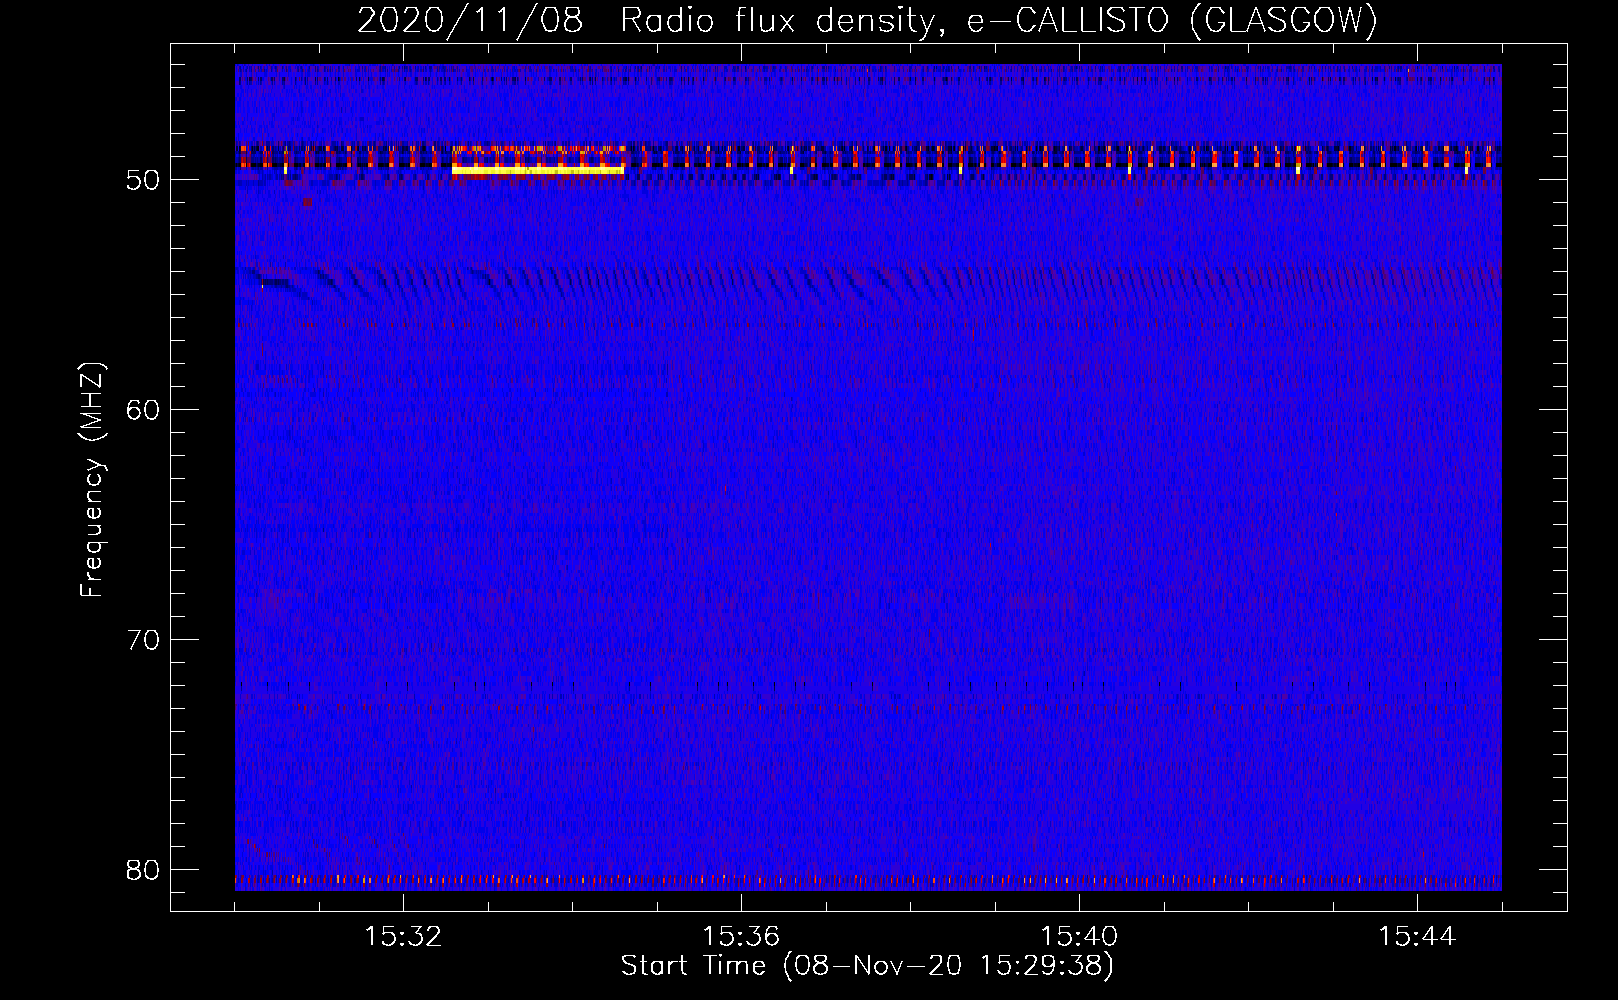The width and height of the screenshot is (1618, 1000).
Task: Click the plot title '2020/11/08 Radio flux density'
Action: pos(652,21)
